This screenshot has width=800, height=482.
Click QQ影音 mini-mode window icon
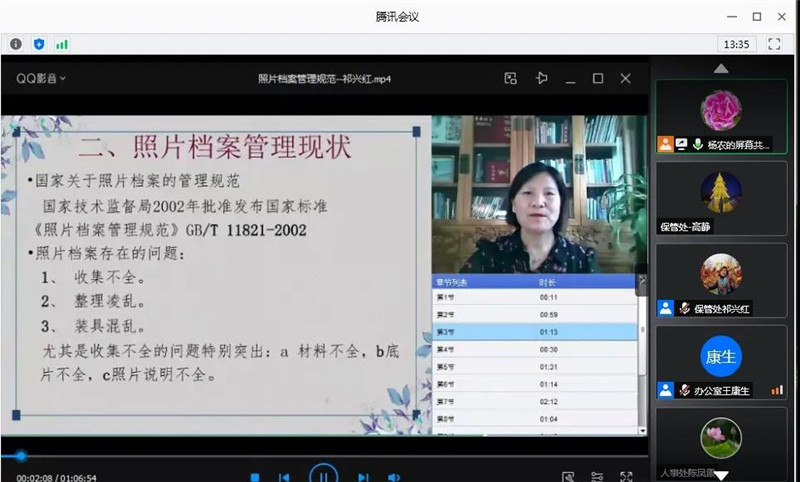(511, 79)
